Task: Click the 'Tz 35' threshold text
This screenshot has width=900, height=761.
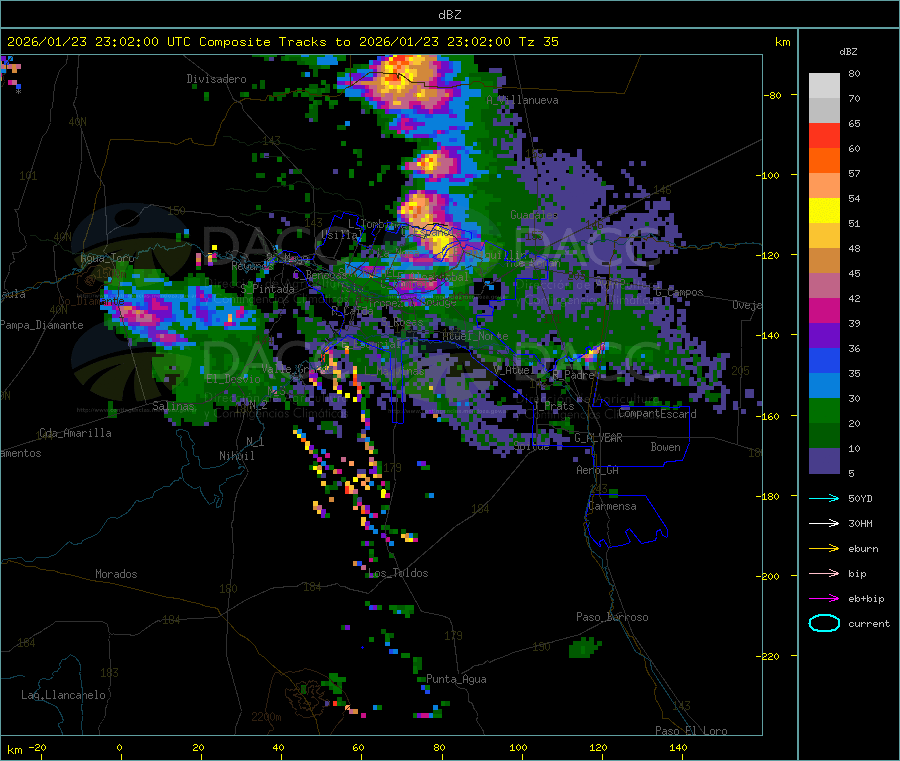Action: pos(538,42)
